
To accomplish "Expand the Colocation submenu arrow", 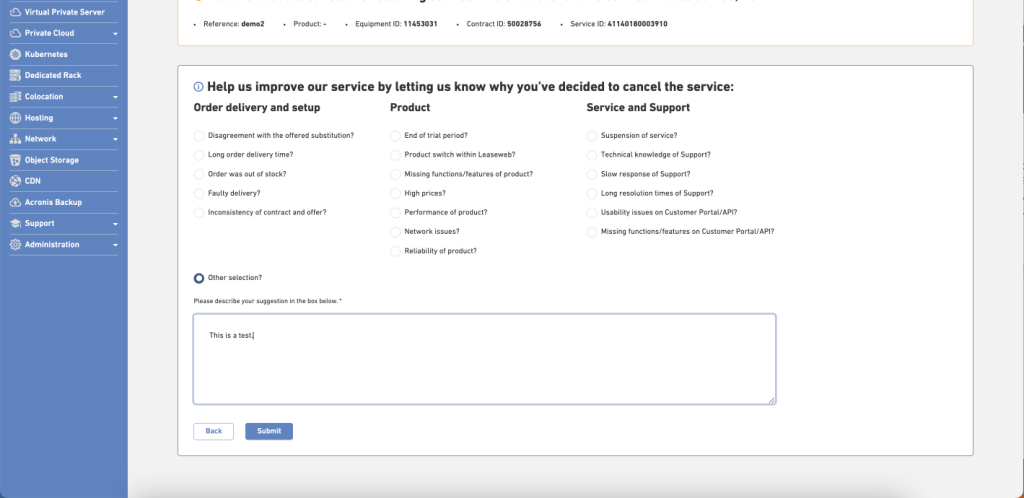I will (116, 97).
